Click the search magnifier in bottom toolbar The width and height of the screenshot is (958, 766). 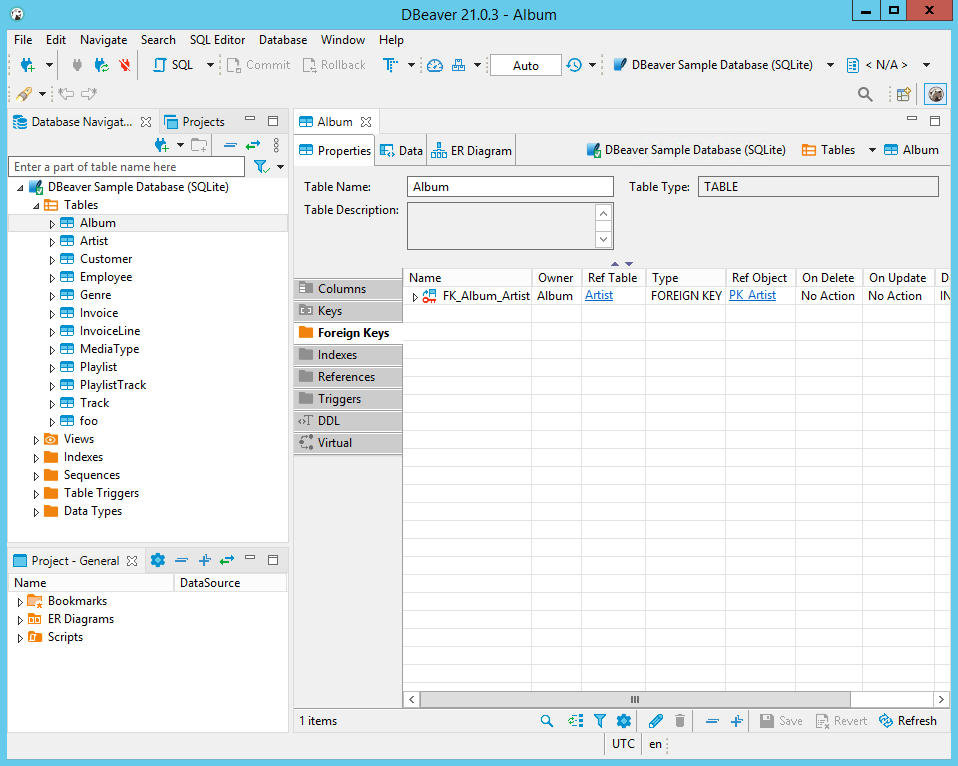pos(547,721)
